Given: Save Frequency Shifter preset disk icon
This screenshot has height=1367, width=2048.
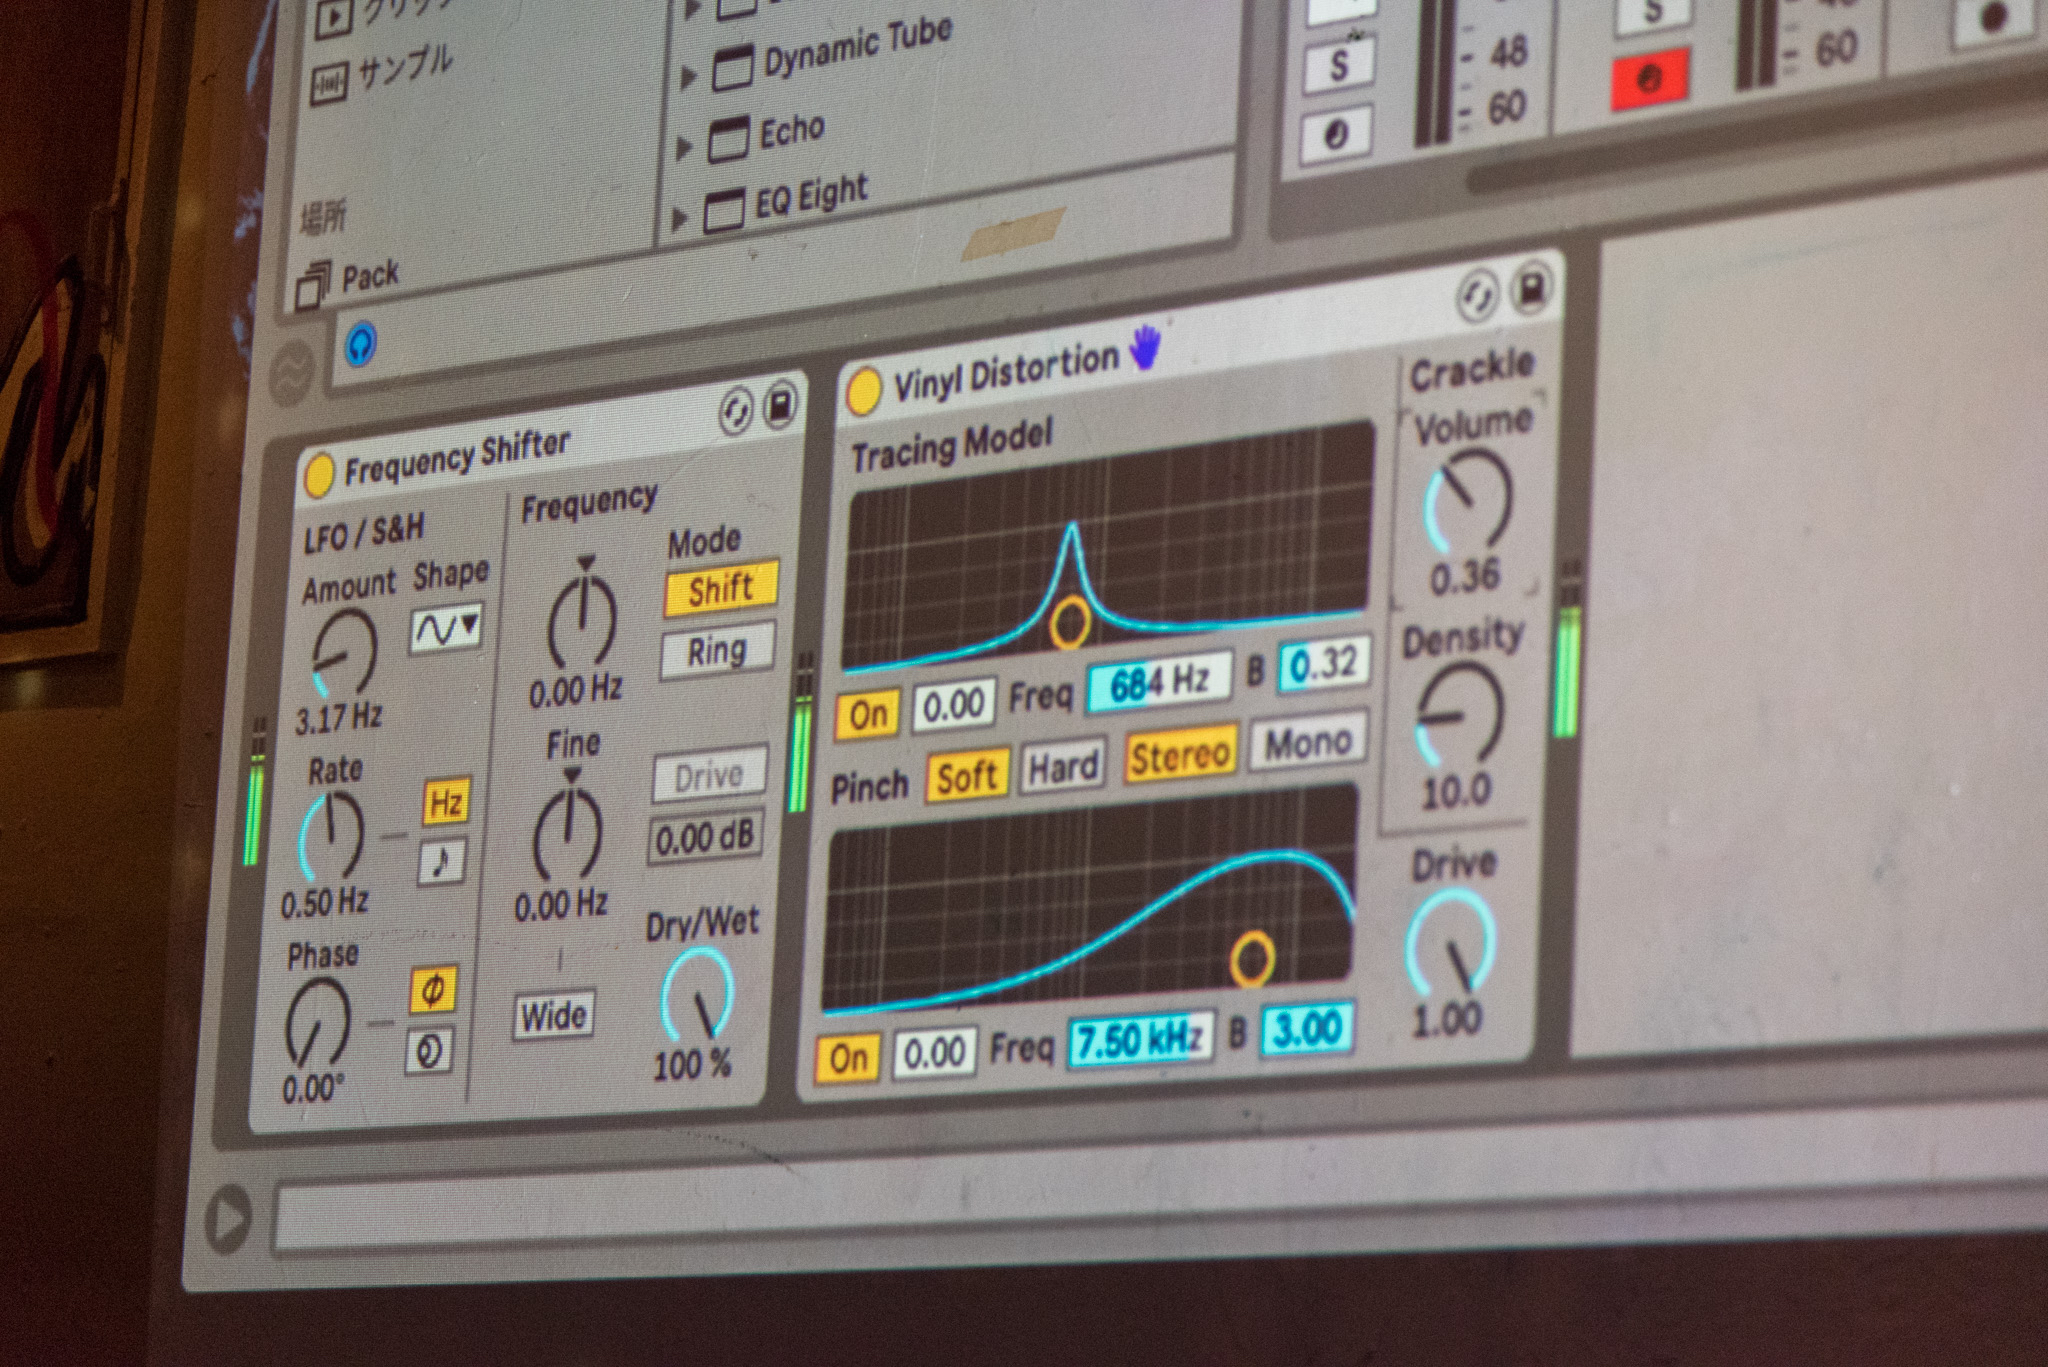Looking at the screenshot, I should [x=779, y=405].
